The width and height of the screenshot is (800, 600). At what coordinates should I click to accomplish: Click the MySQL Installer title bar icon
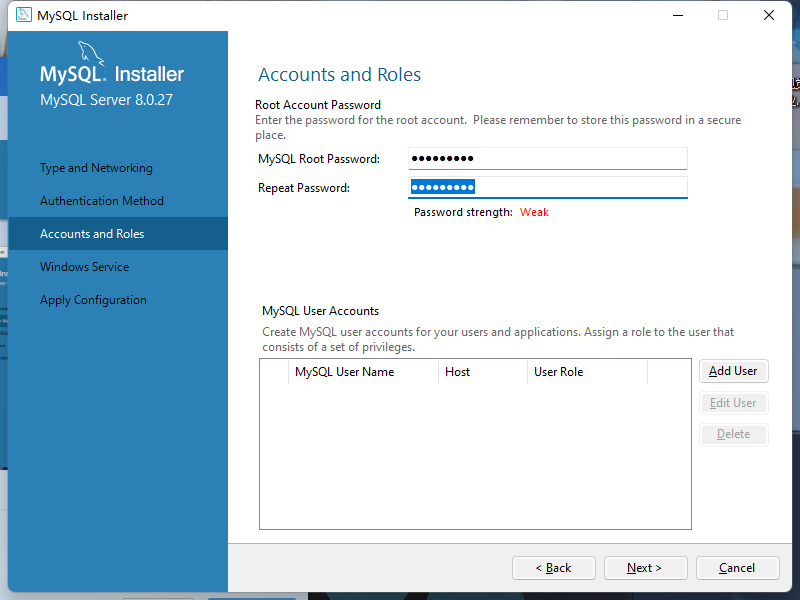point(22,15)
